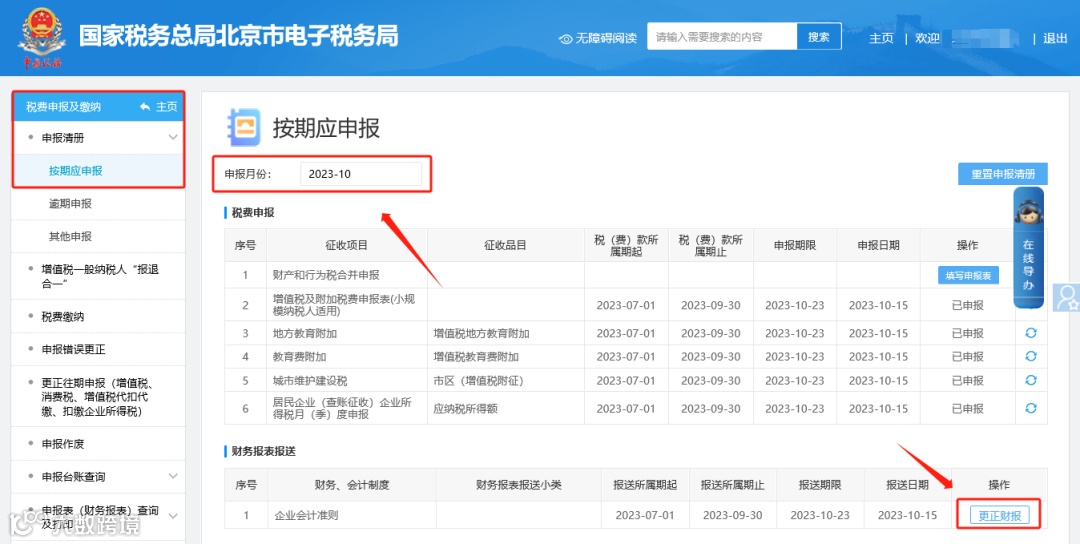Viewport: 1080px width, 544px height.
Task: Click the 申报期限 column header
Action: coord(795,245)
